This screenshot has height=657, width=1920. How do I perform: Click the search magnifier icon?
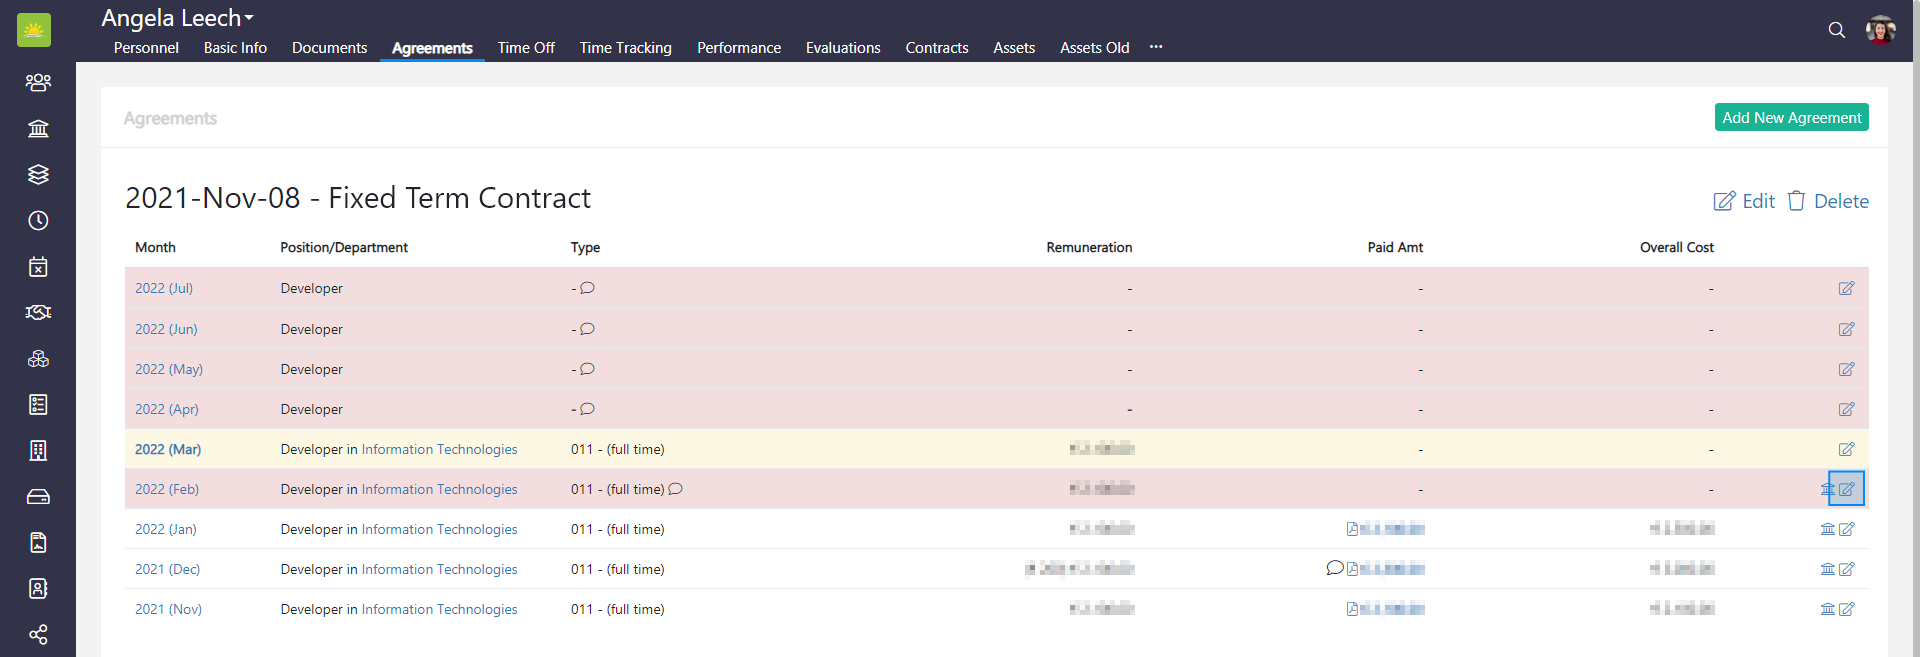(1836, 30)
